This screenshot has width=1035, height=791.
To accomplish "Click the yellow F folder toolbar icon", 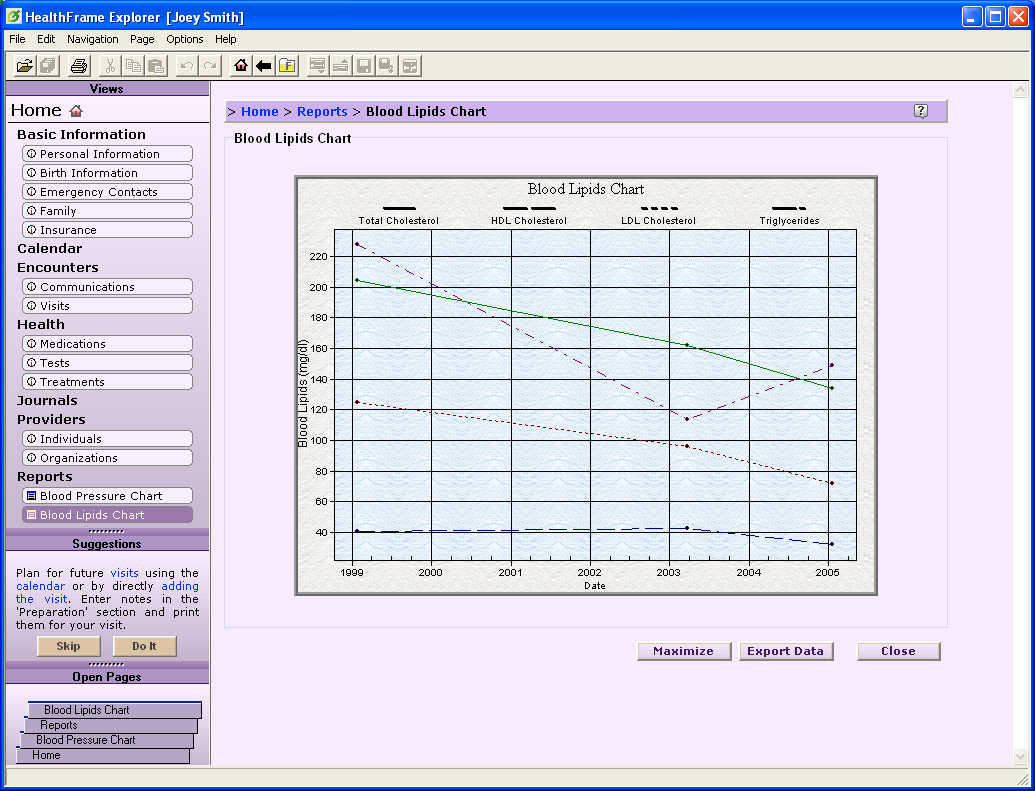I will coord(287,66).
